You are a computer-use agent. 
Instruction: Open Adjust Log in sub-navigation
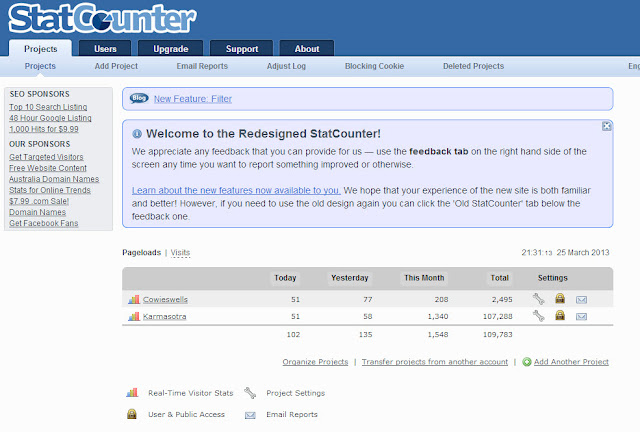point(286,66)
